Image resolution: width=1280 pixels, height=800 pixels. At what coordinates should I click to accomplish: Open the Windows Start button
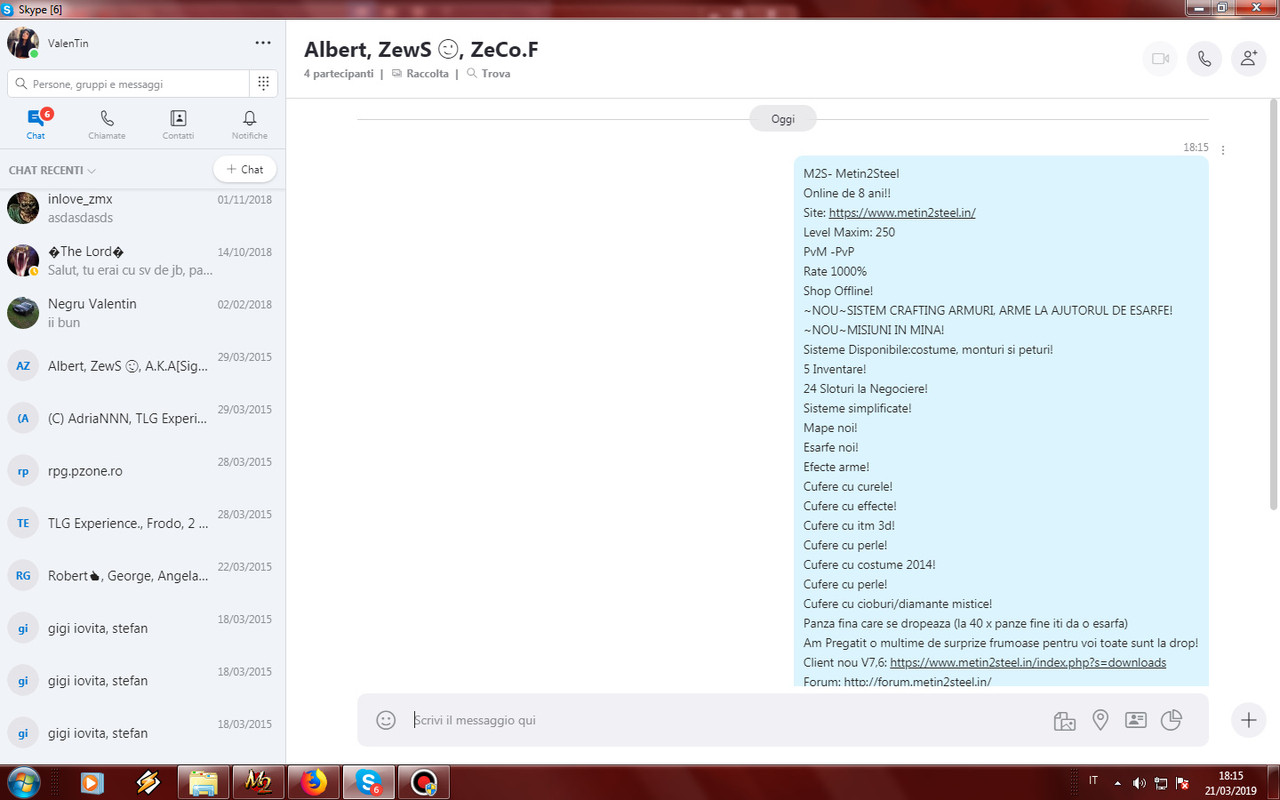[x=22, y=782]
